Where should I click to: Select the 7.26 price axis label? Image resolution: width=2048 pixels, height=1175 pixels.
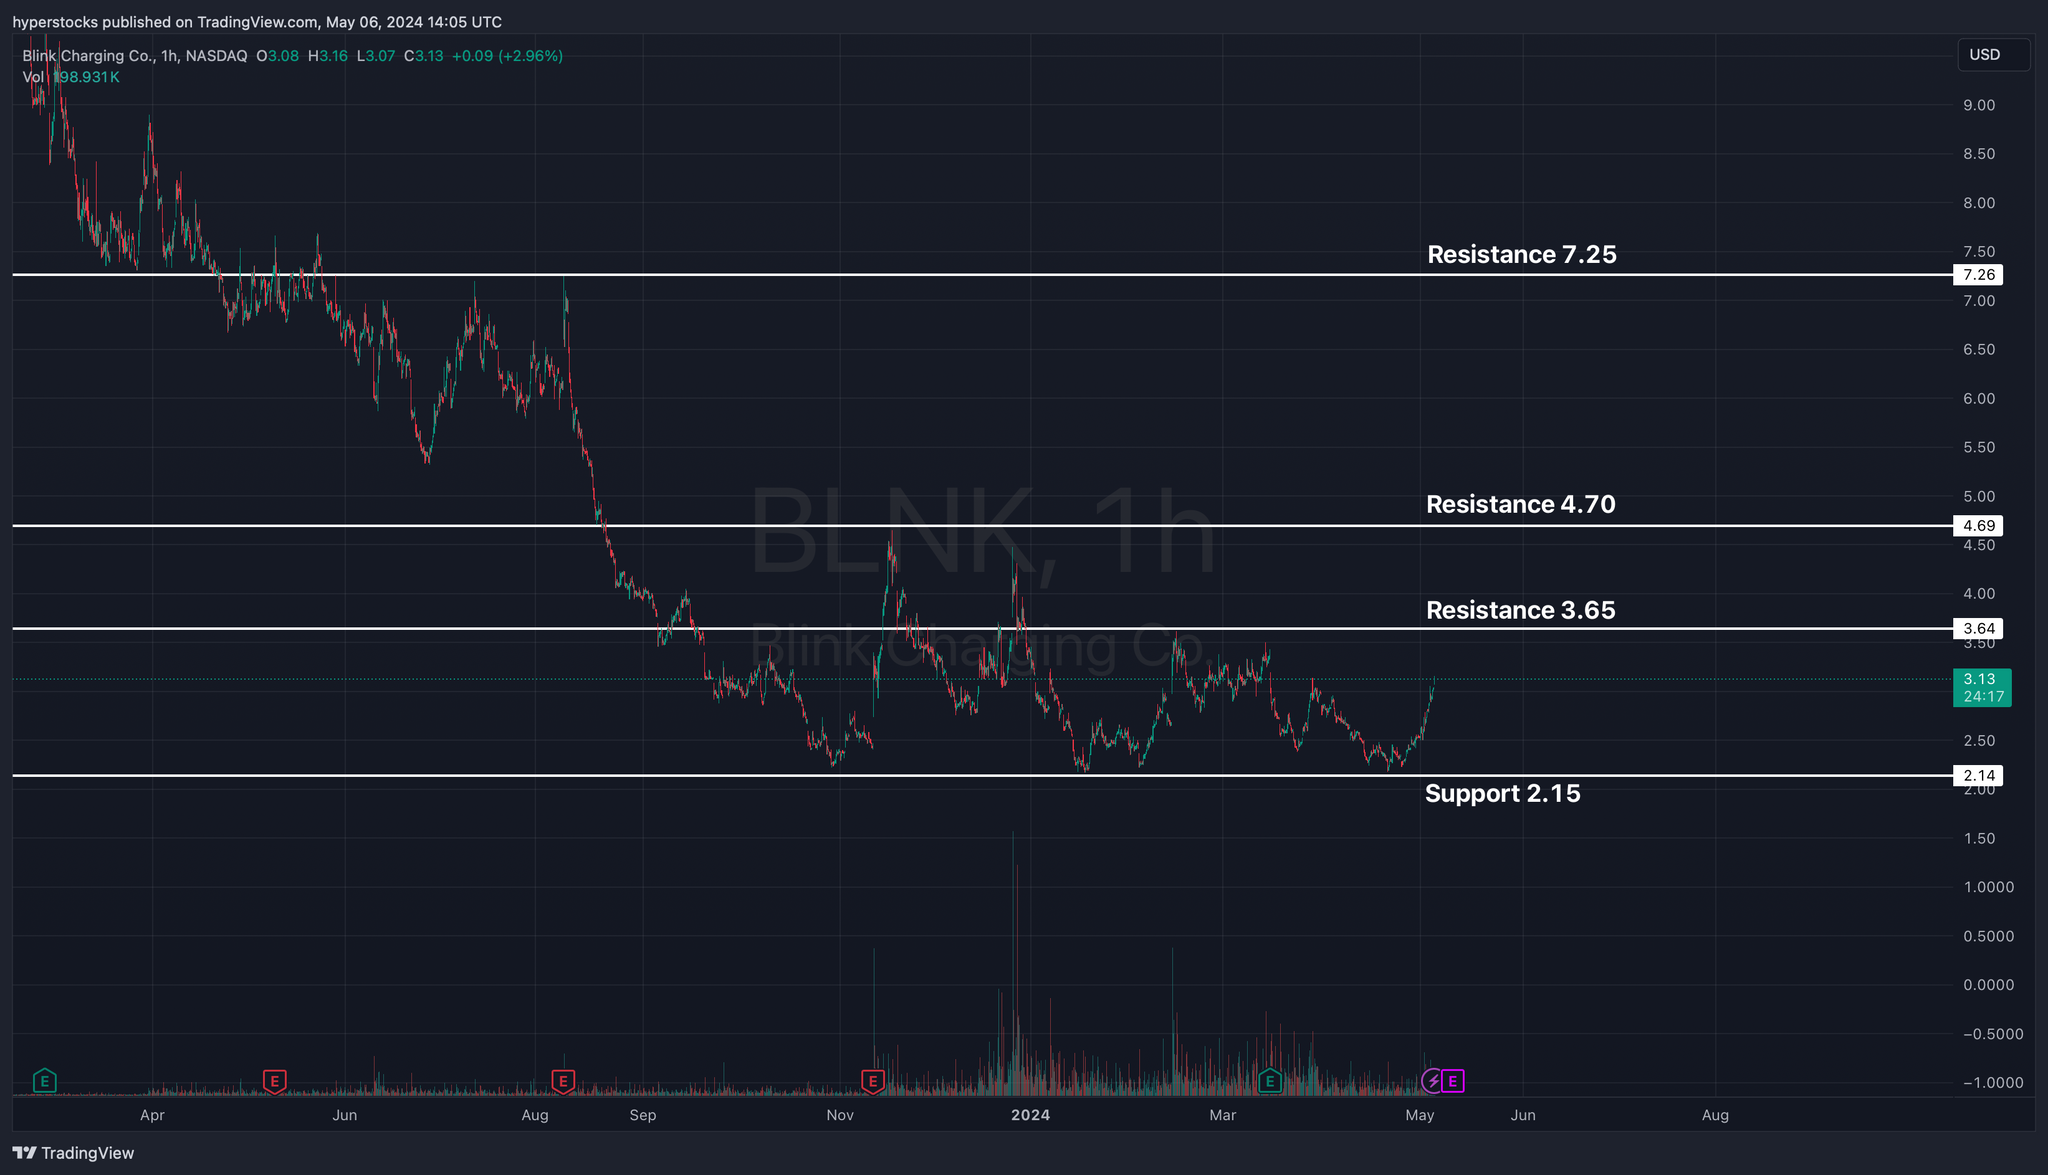click(1978, 275)
